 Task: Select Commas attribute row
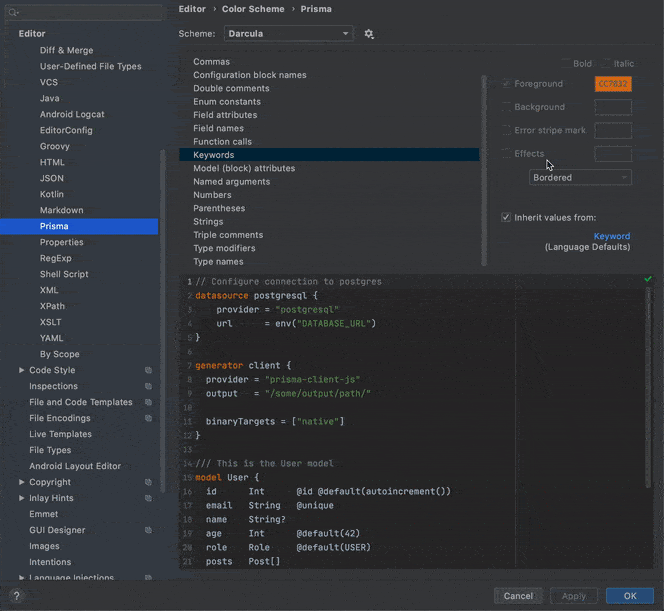(329, 62)
